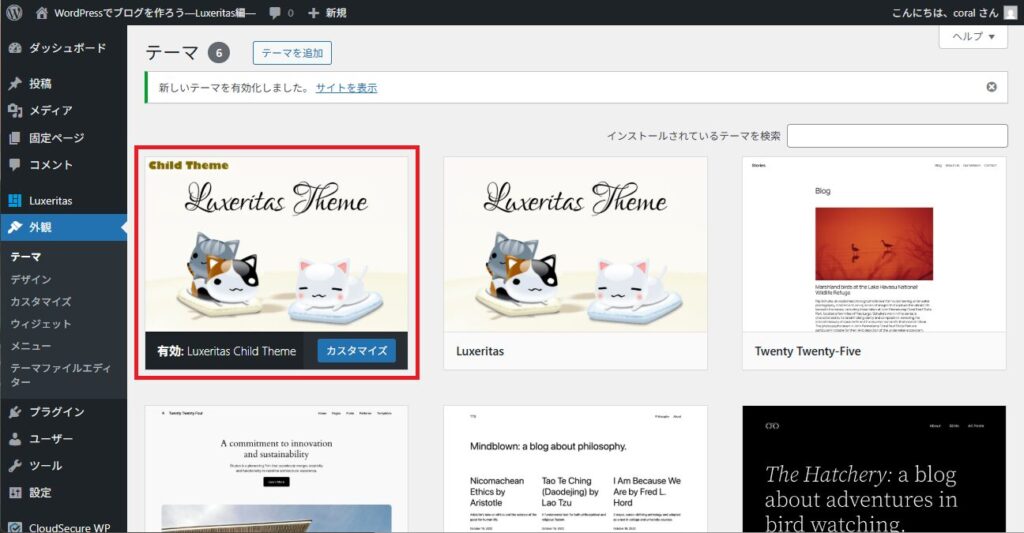1024x533 pixels.
Task: Click the pages icon beside 固定ページ
Action: [x=15, y=138]
